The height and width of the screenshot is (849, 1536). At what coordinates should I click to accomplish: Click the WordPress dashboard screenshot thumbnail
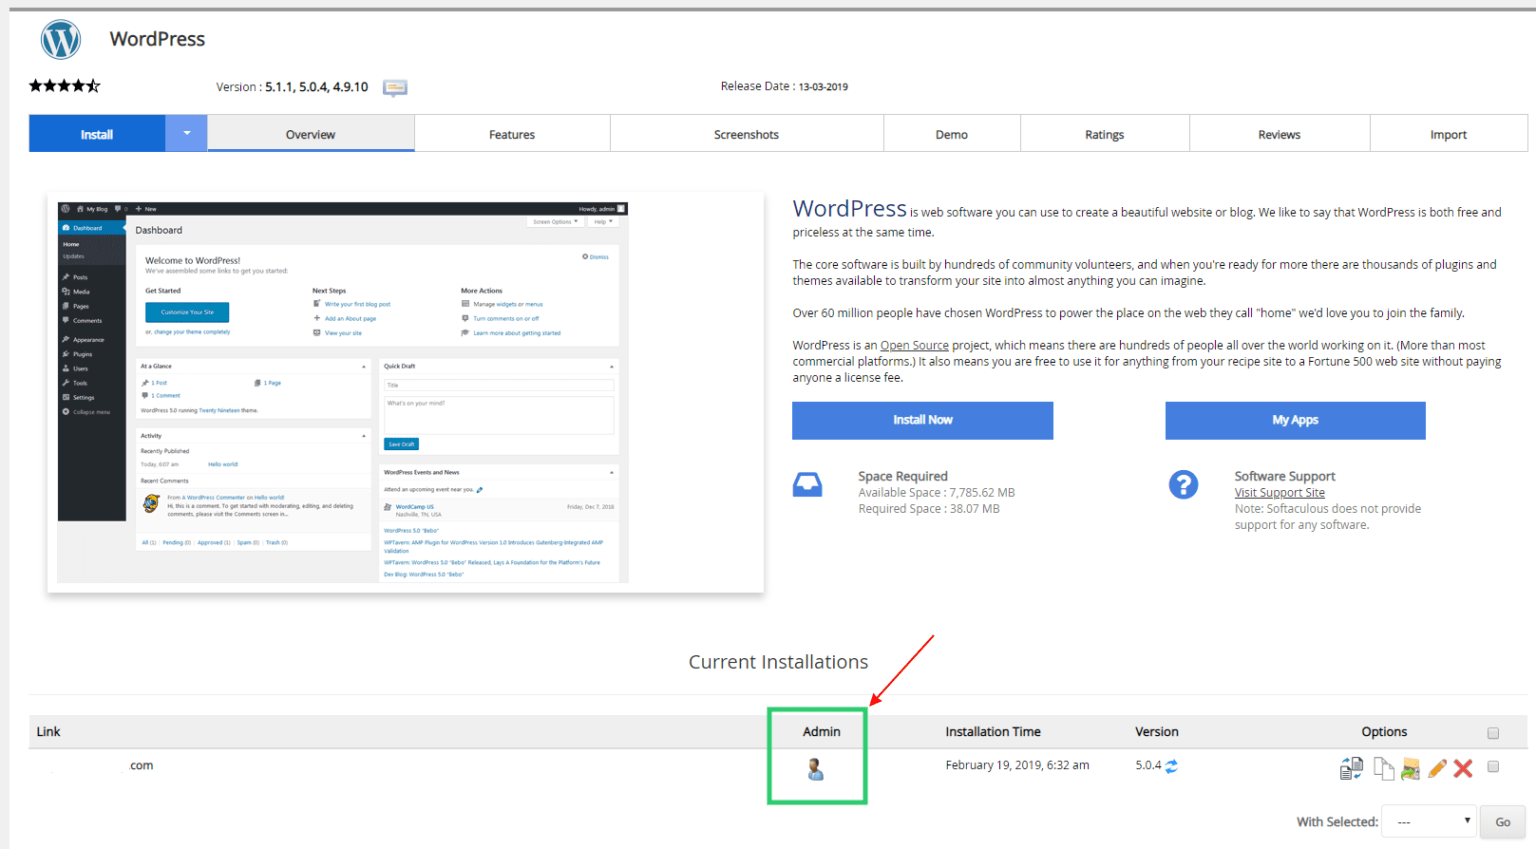coord(405,392)
